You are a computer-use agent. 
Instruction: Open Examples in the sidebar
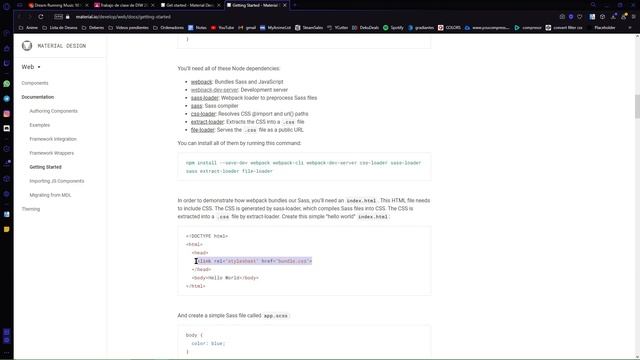tap(40, 125)
